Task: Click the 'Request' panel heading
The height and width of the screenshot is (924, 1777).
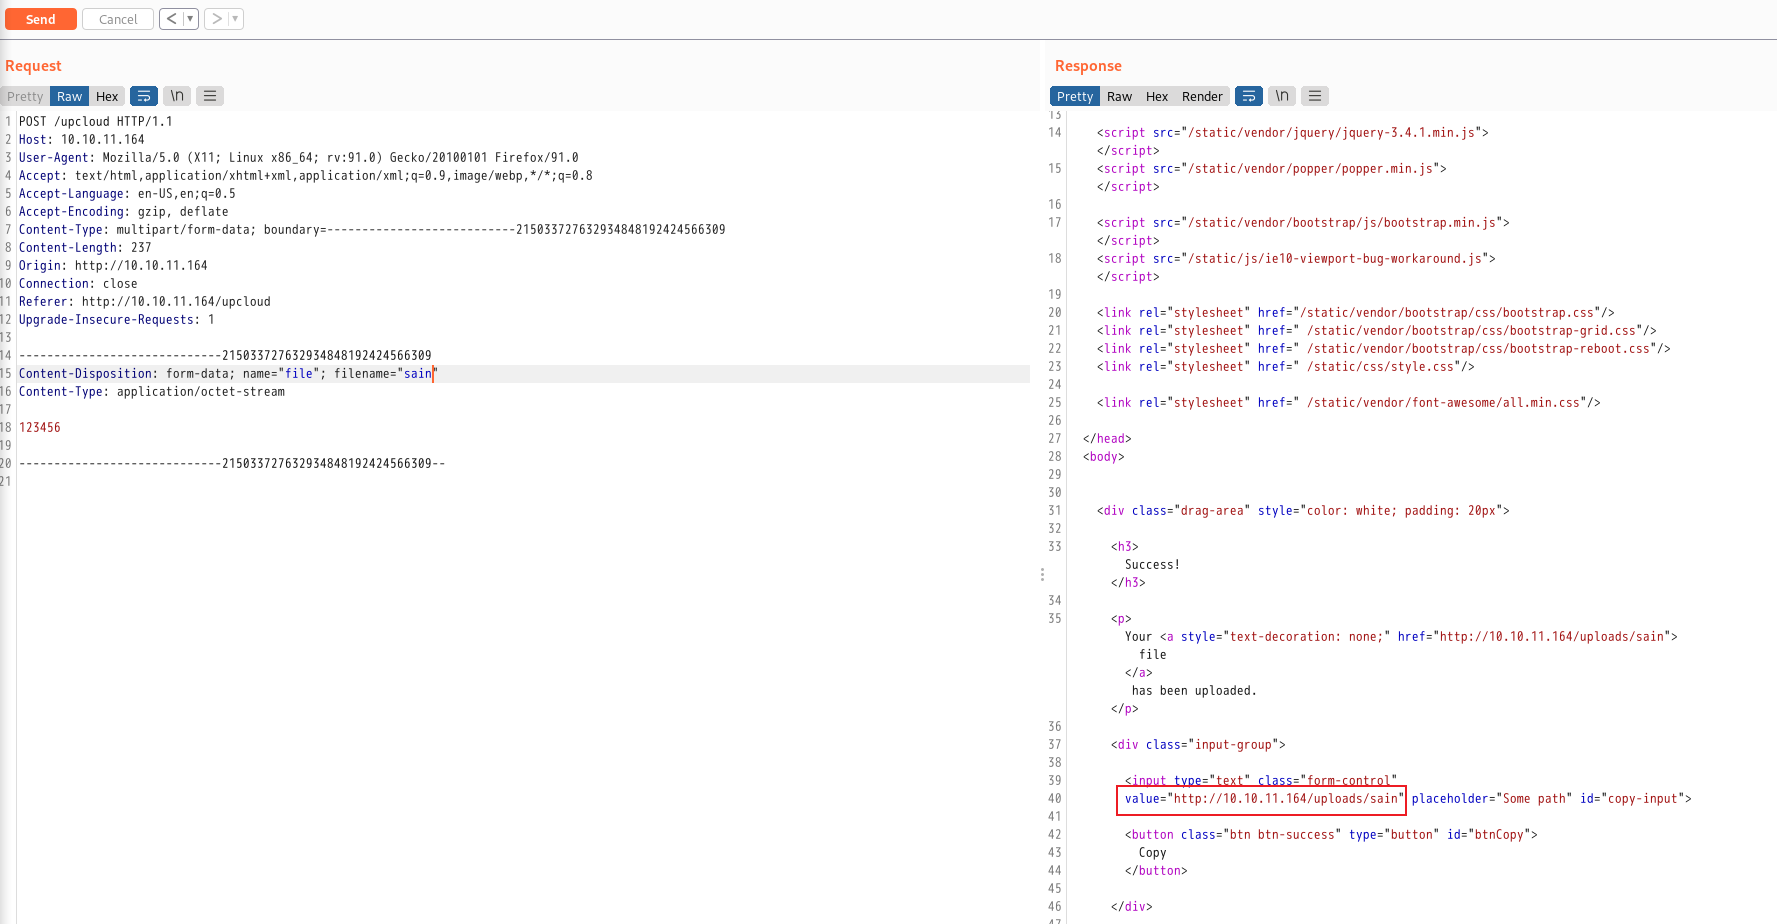Action: point(33,66)
